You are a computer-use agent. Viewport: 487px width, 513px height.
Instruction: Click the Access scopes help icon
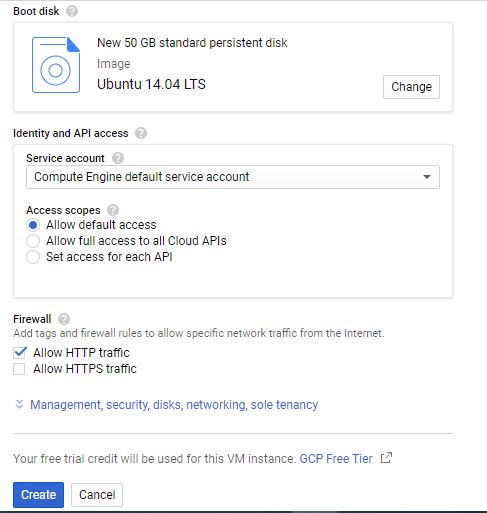113,210
